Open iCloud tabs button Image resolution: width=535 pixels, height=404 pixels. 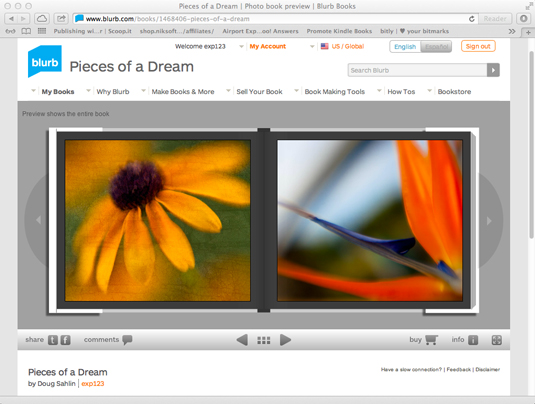pyautogui.click(x=42, y=18)
